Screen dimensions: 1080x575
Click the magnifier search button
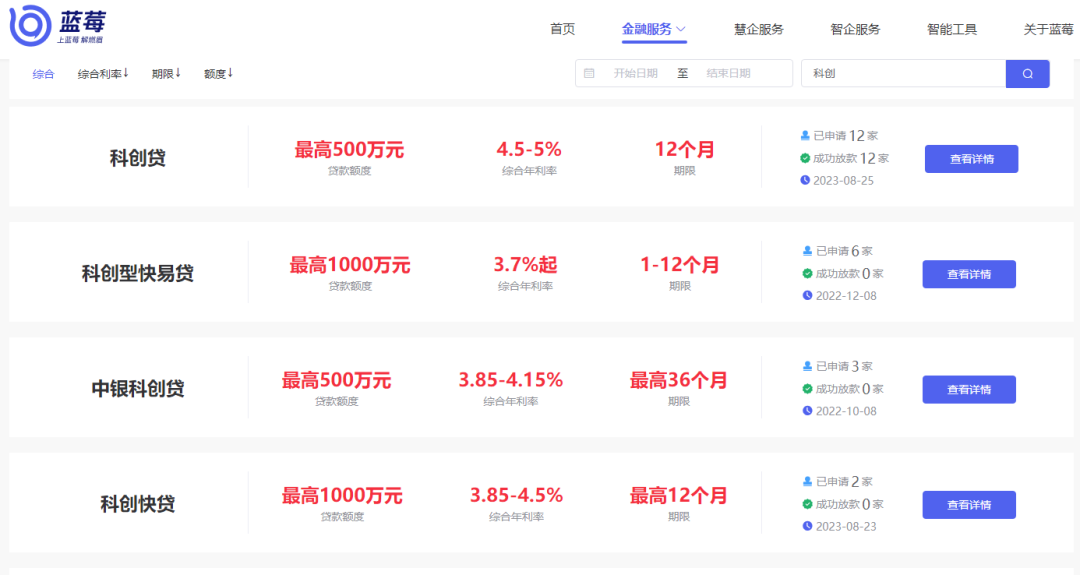(x=1027, y=74)
